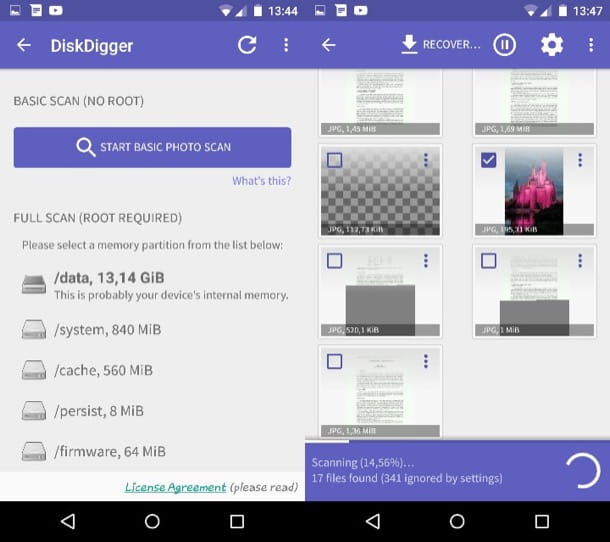Tap the scanning progress bar above status text
The height and width of the screenshot is (542, 610).
pyautogui.click(x=458, y=441)
